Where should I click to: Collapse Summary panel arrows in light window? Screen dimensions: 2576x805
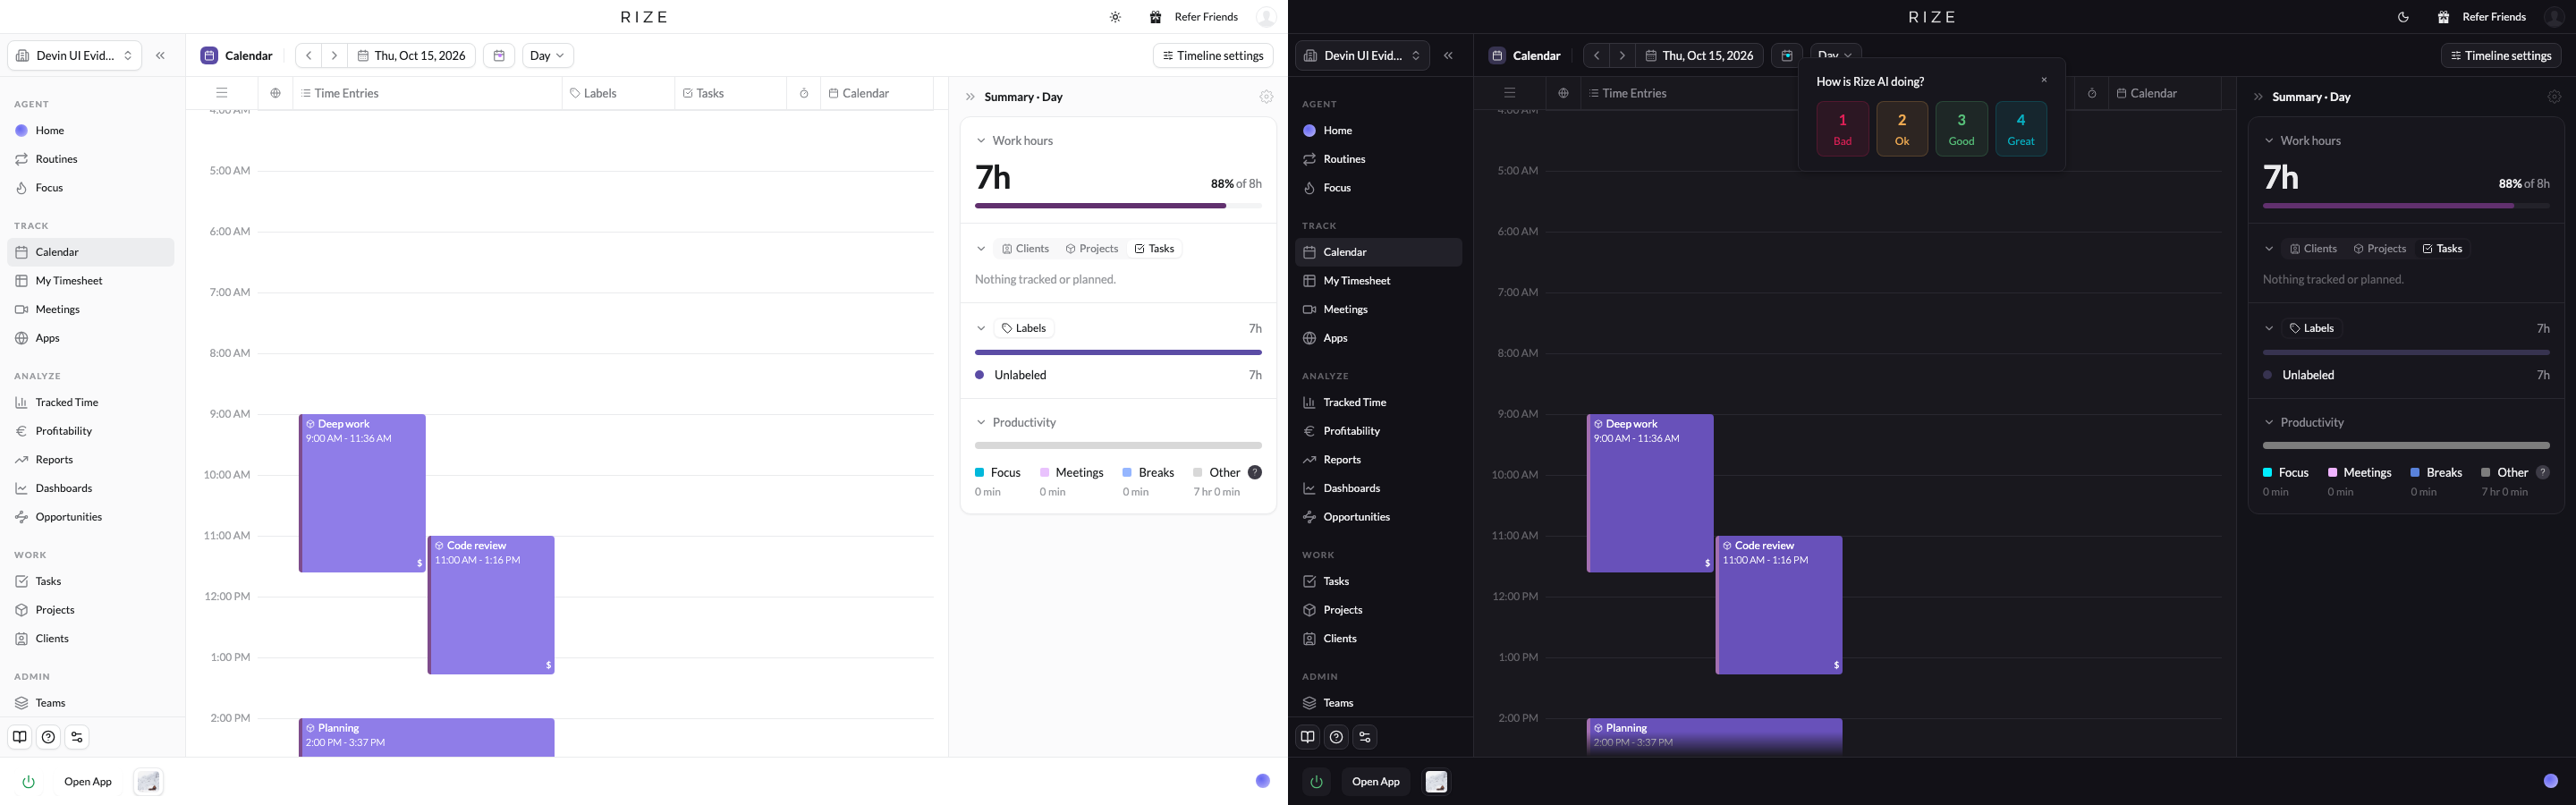point(969,97)
